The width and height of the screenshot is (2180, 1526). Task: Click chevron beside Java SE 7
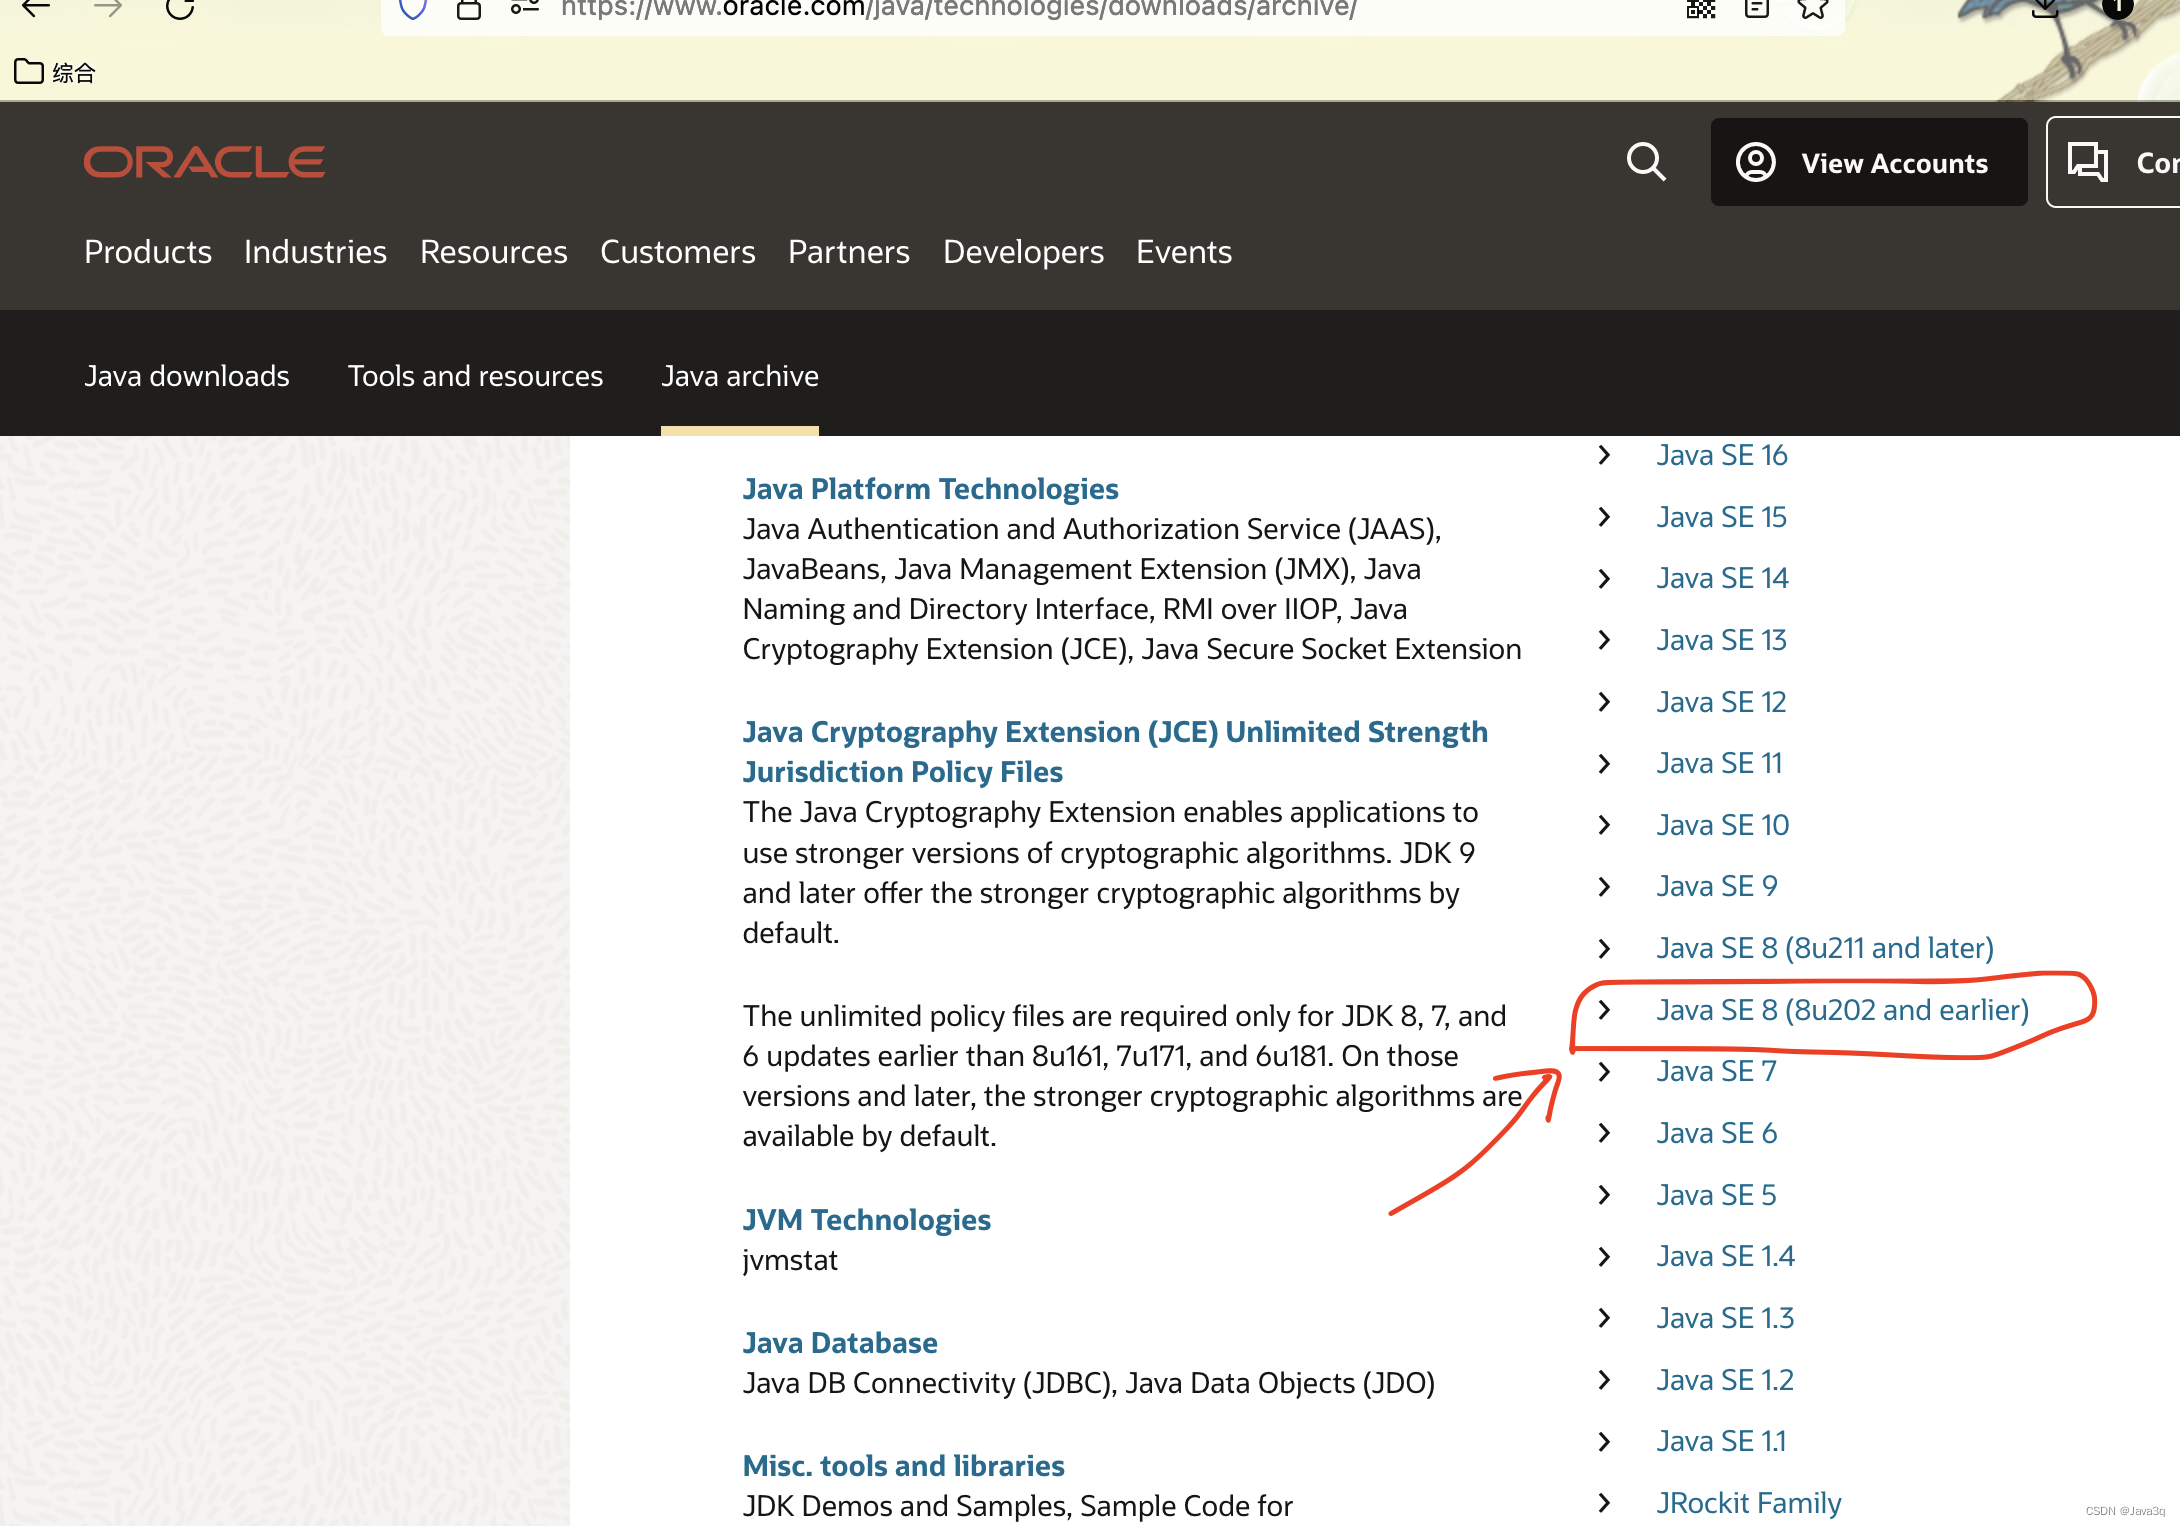pyautogui.click(x=1604, y=1071)
